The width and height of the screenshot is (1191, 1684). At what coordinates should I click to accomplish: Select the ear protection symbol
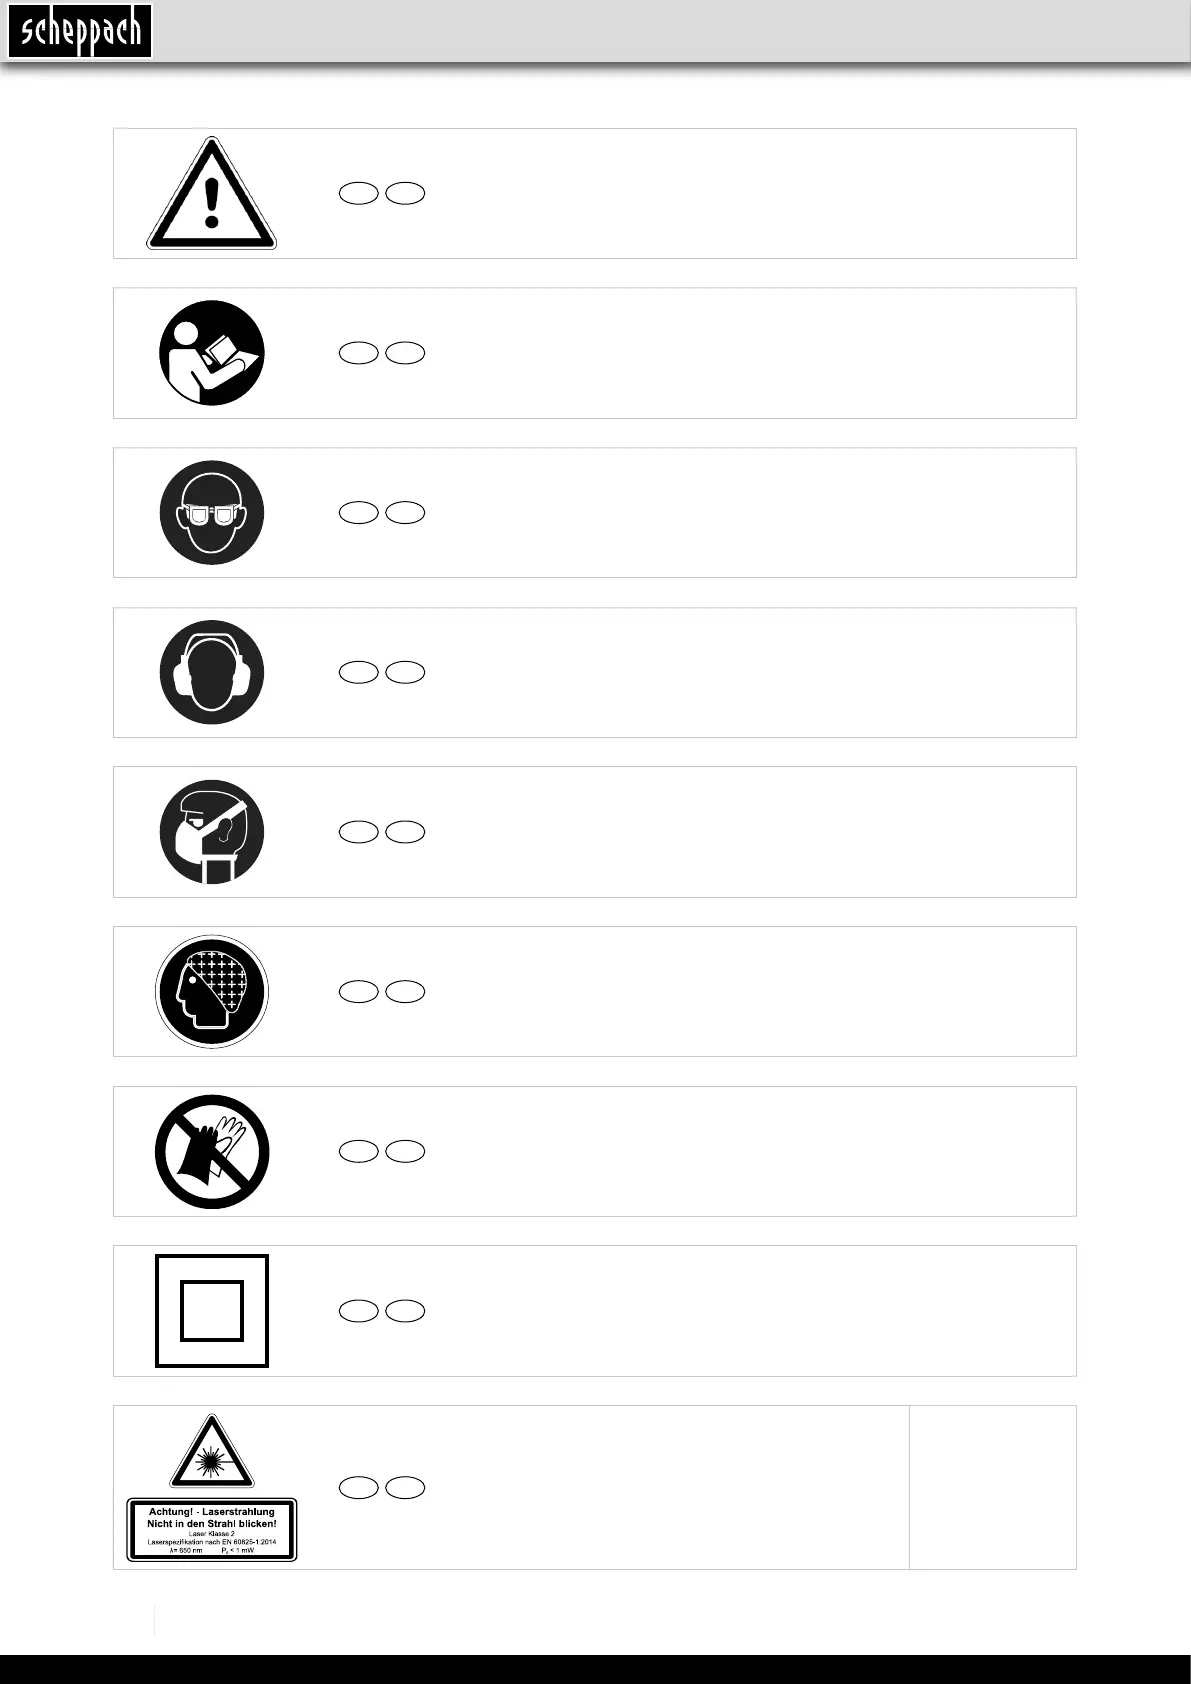(x=211, y=672)
